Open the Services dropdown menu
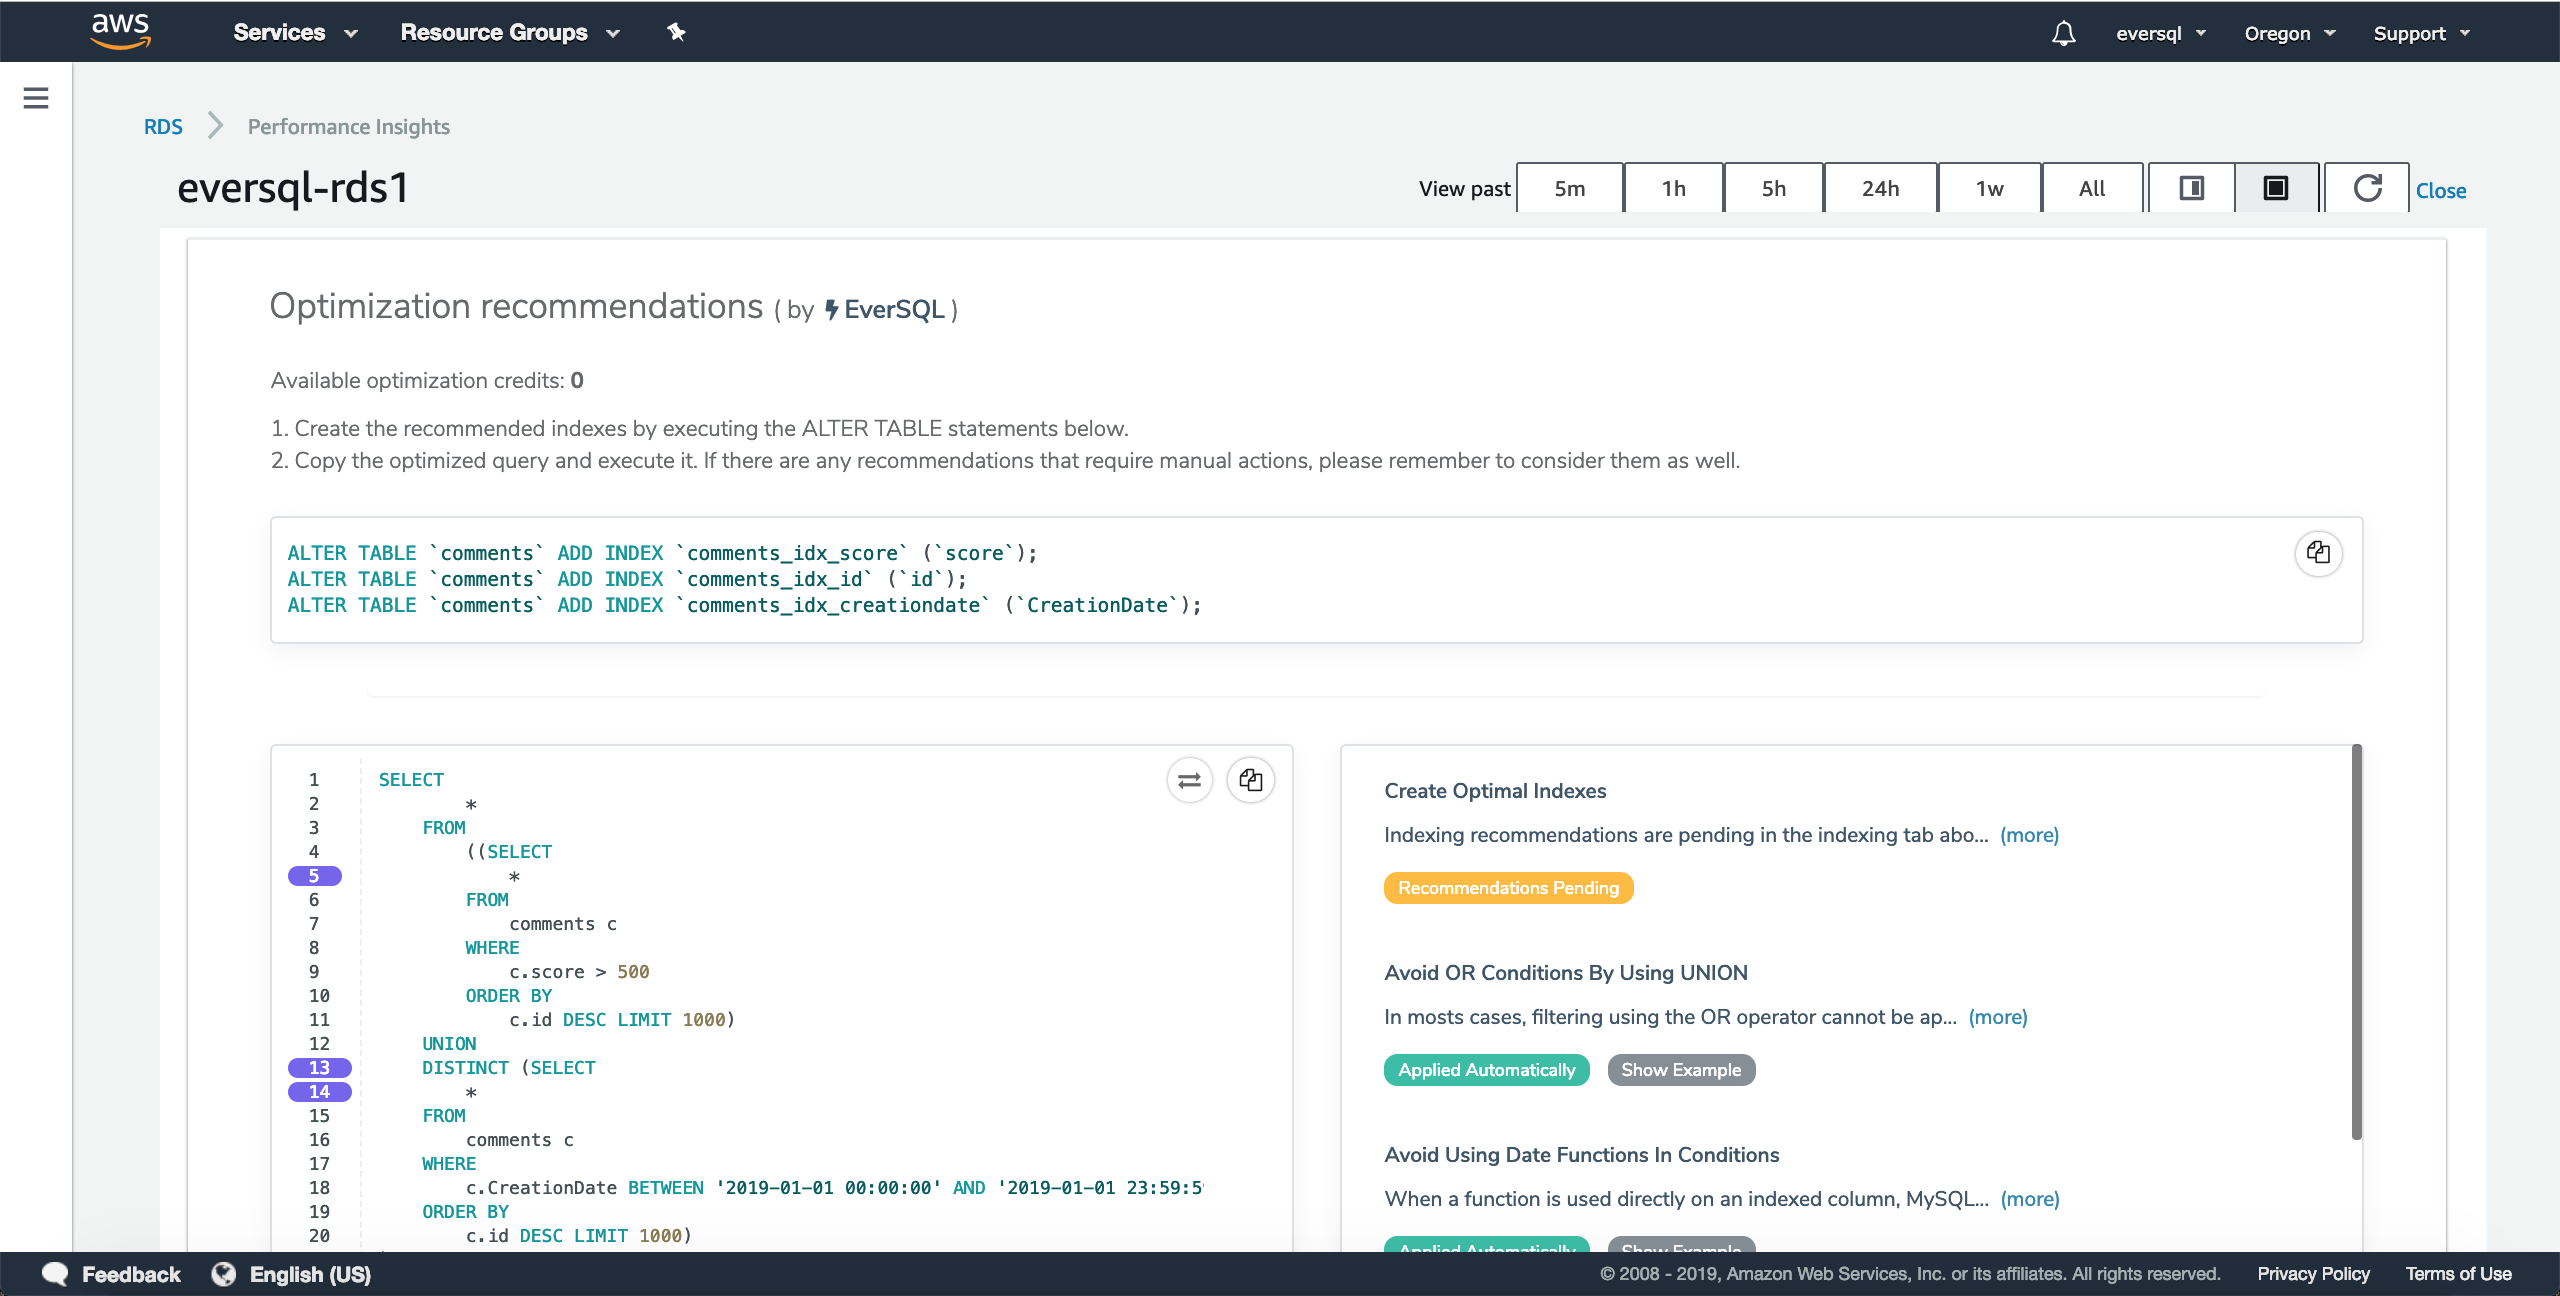This screenshot has width=2560, height=1296. pos(295,32)
